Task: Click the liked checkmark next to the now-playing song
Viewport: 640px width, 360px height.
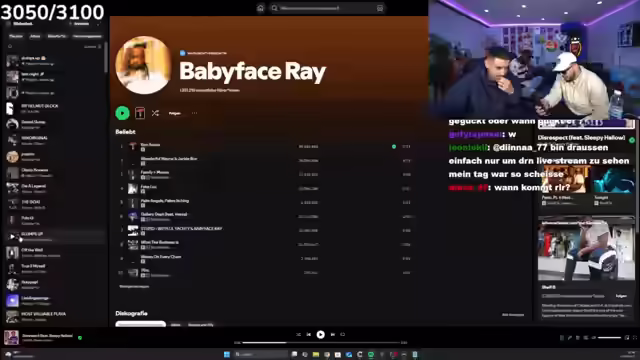Action: [x=80, y=338]
